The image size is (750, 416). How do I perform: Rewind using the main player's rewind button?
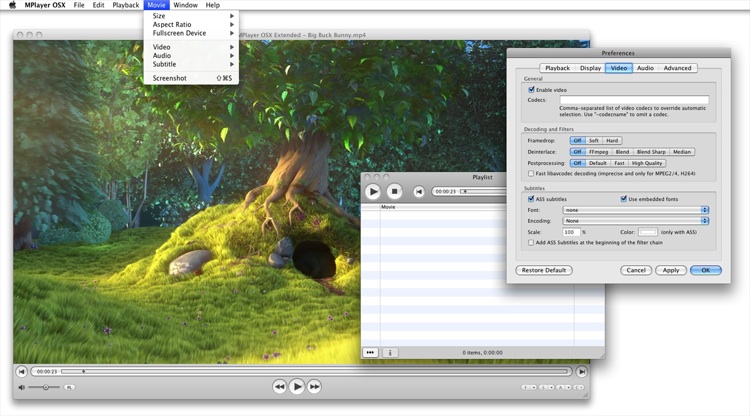click(x=279, y=386)
